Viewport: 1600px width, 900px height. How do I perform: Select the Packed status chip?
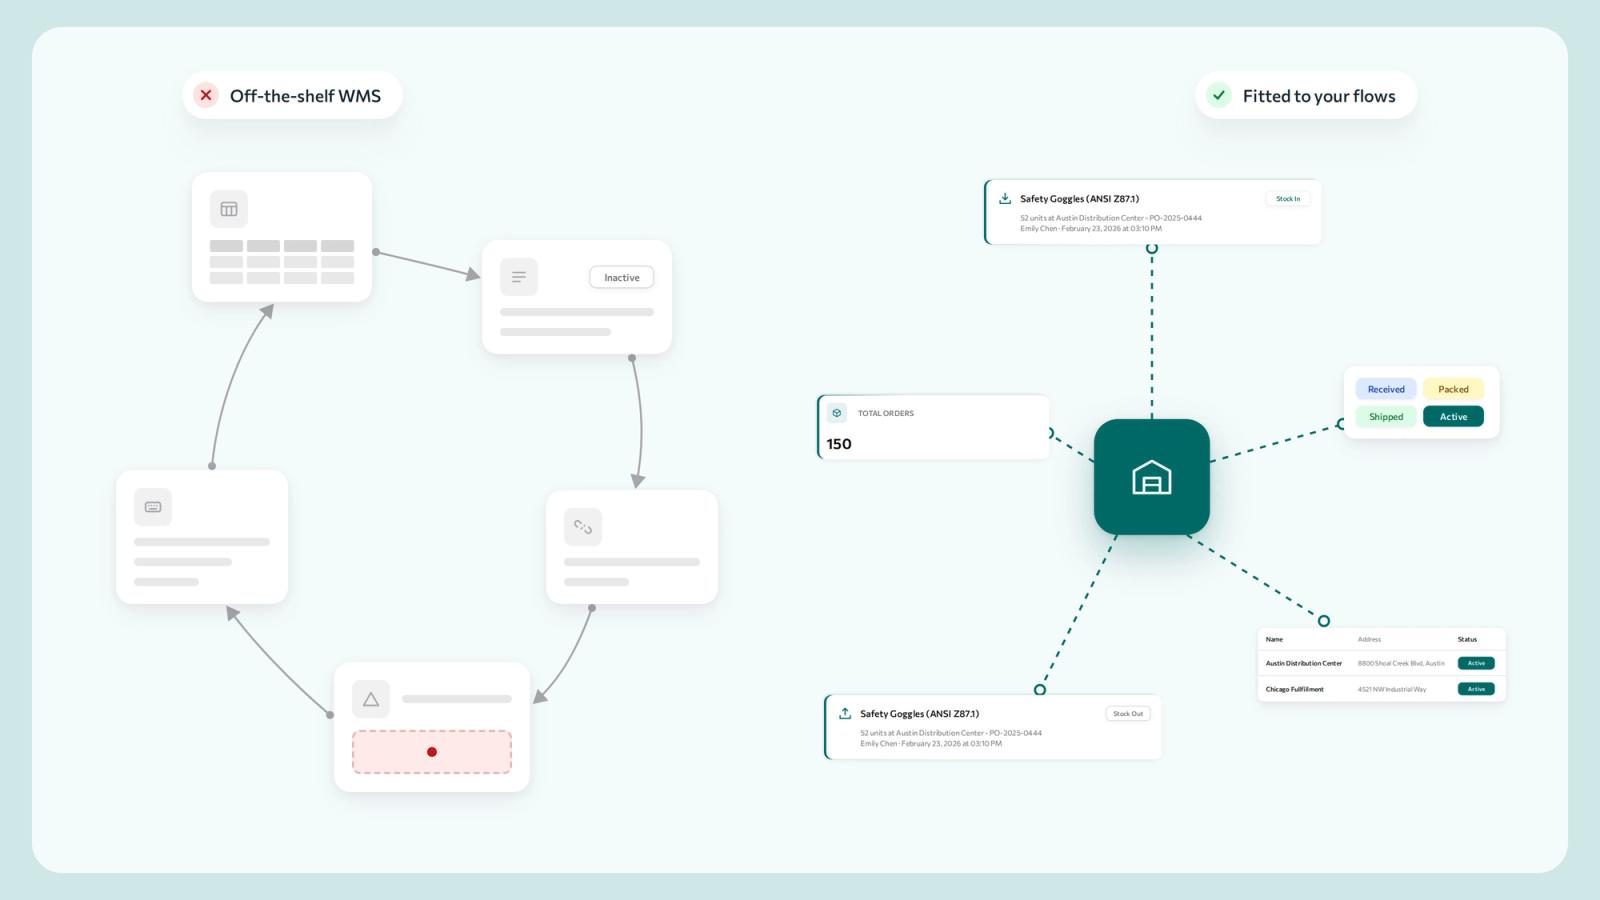pos(1454,389)
